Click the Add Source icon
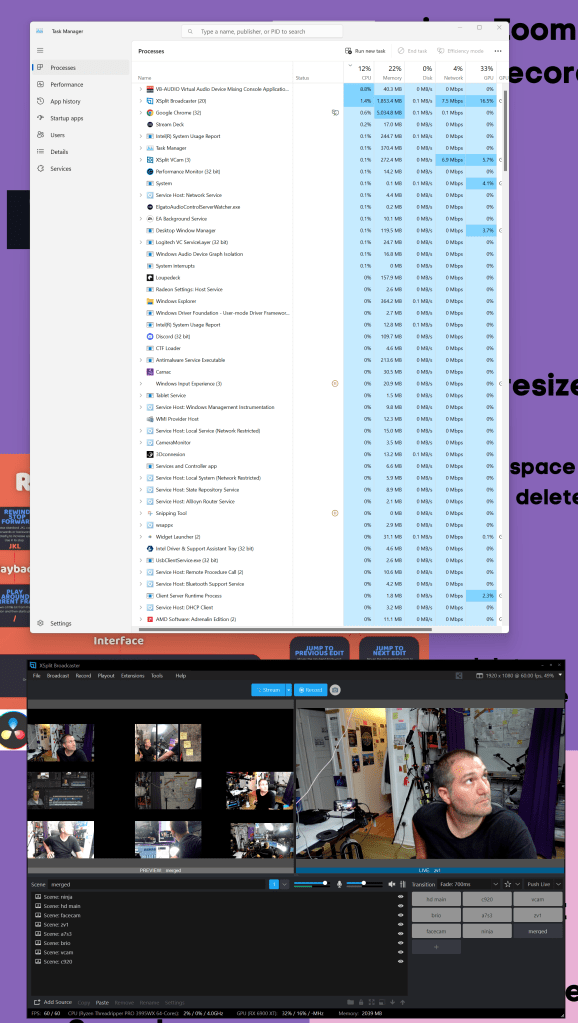The height and width of the screenshot is (1023, 578). (37, 1002)
